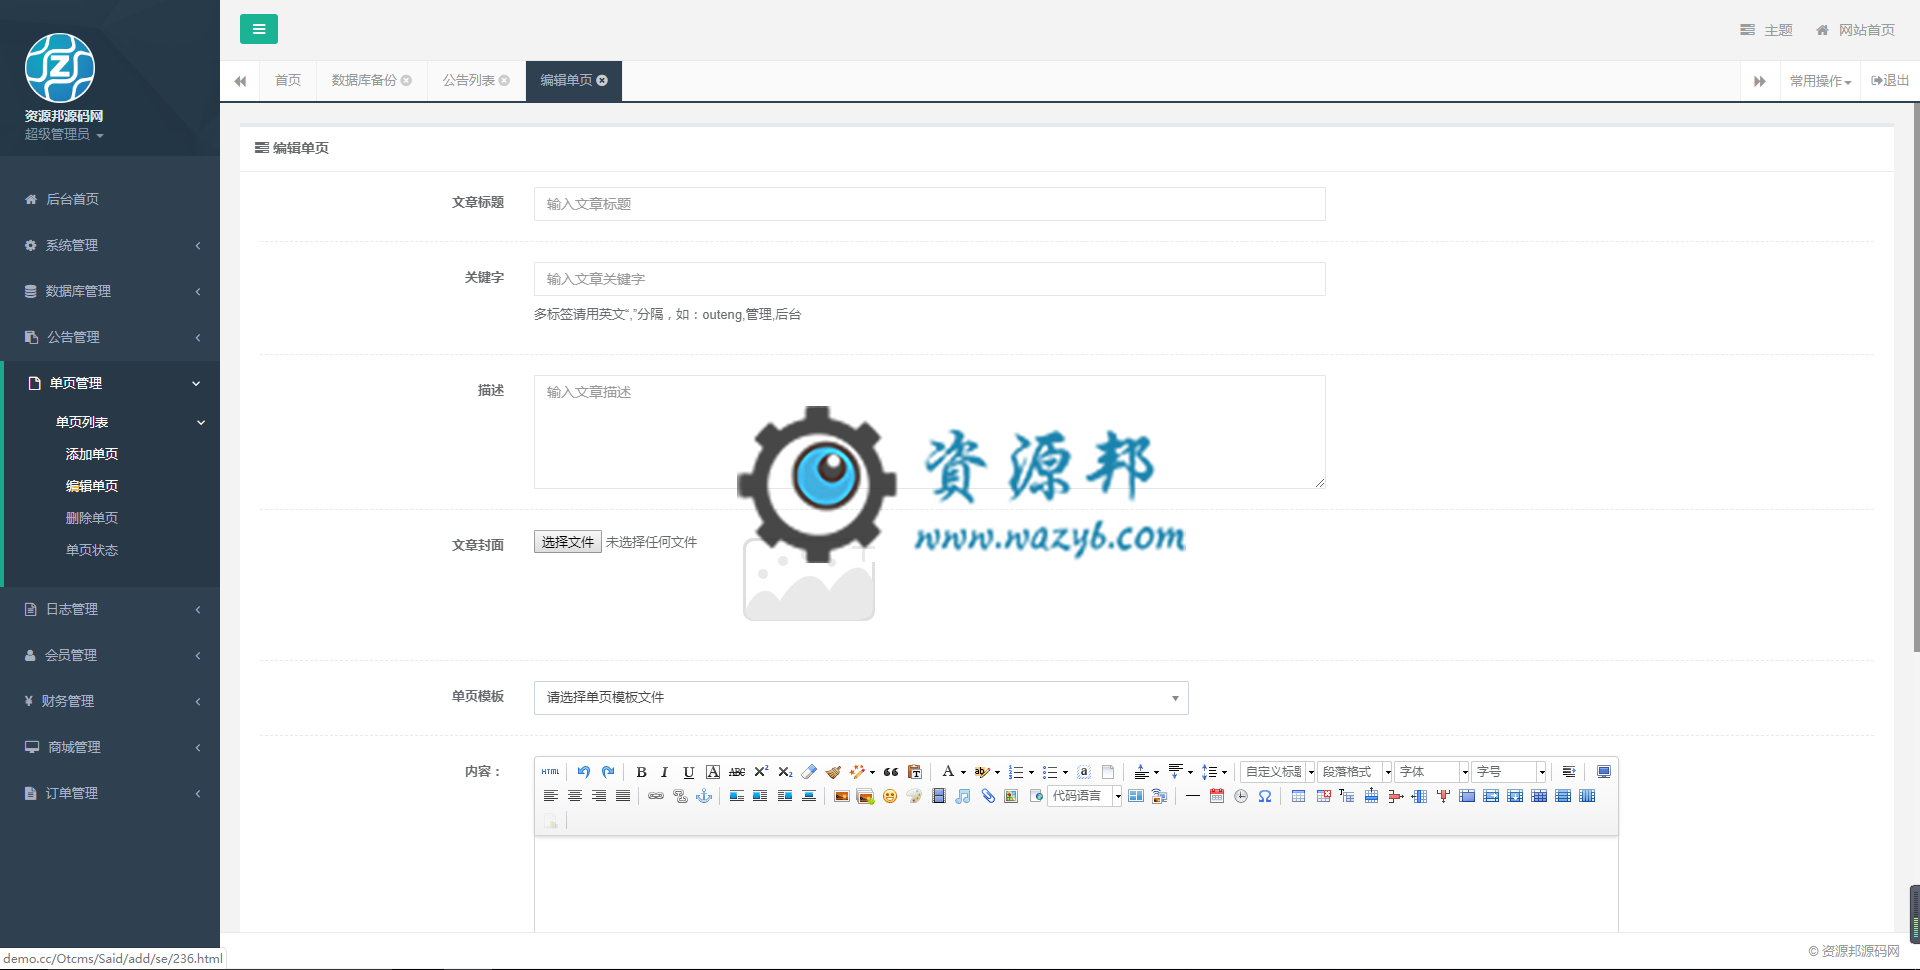Toggle italic formatting
Viewport: 1920px width, 970px height.
664,772
